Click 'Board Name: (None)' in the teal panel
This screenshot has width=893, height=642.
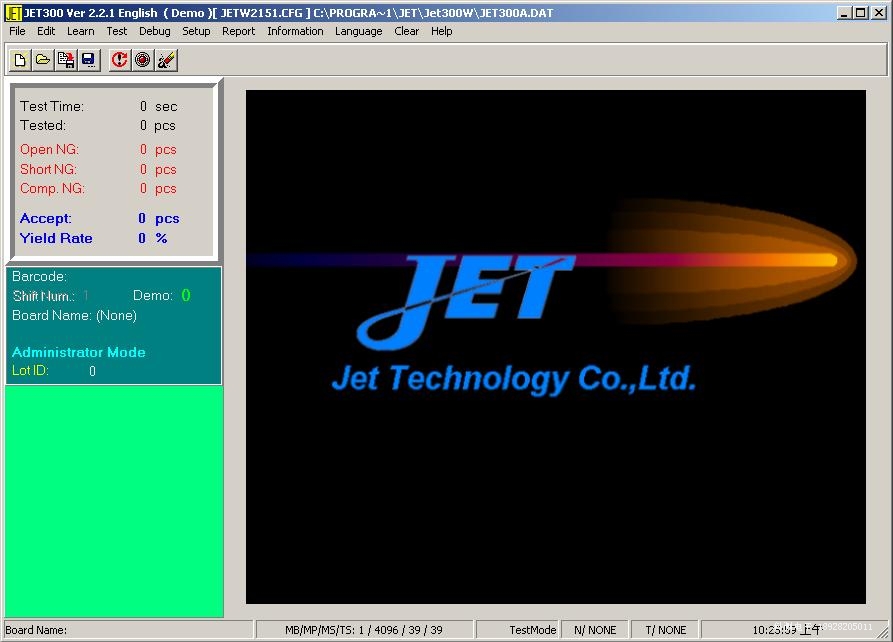coord(74,316)
